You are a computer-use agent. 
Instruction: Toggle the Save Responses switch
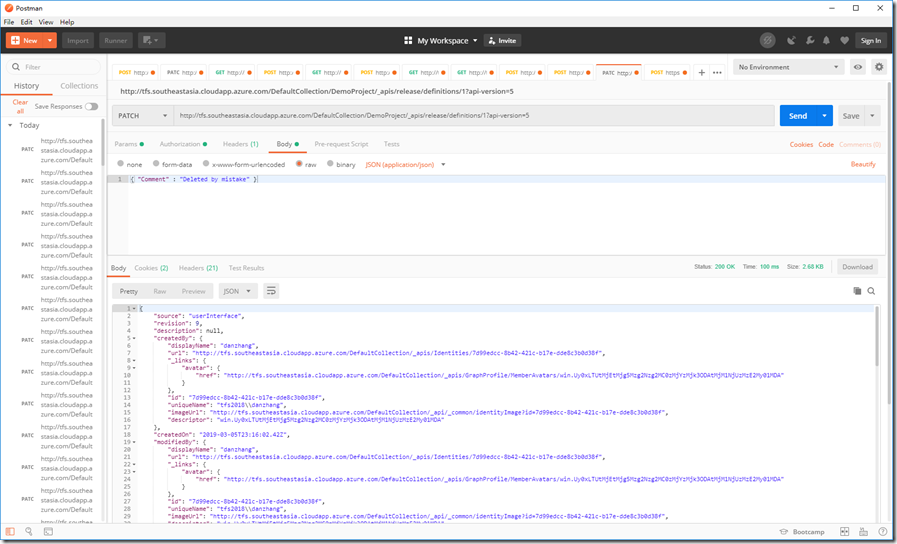pos(92,106)
